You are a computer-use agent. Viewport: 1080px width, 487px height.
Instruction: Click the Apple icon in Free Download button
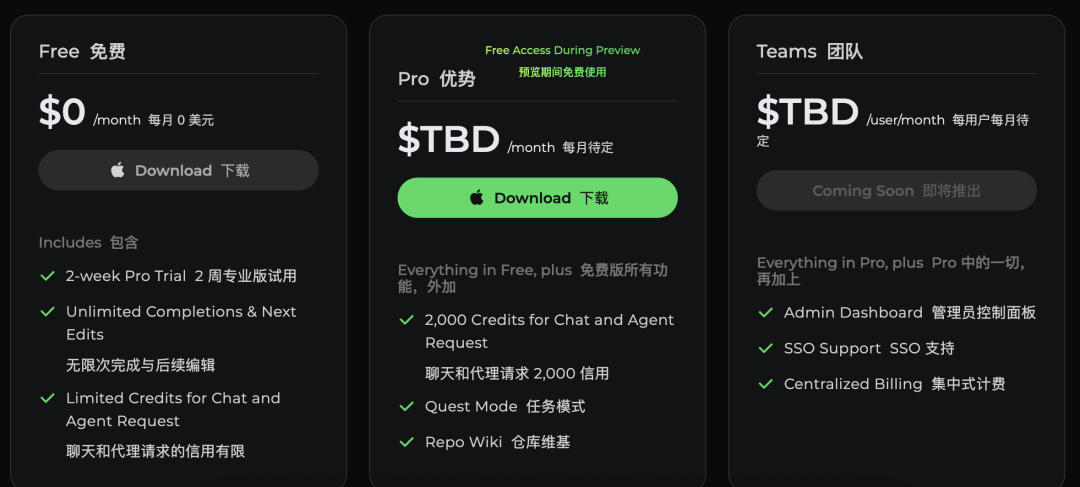pyautogui.click(x=118, y=170)
